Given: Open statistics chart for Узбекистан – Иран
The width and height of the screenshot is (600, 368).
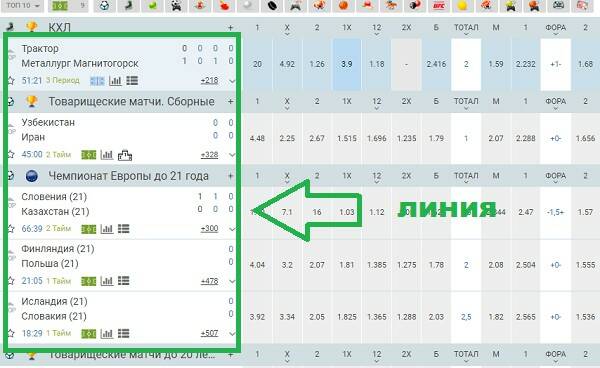Looking at the screenshot, I should click(x=107, y=155).
